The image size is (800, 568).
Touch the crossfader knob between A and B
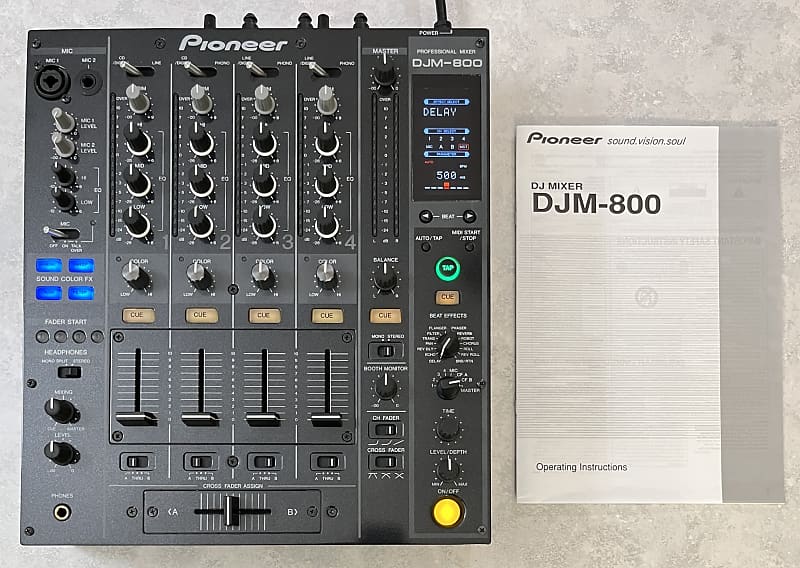(233, 511)
